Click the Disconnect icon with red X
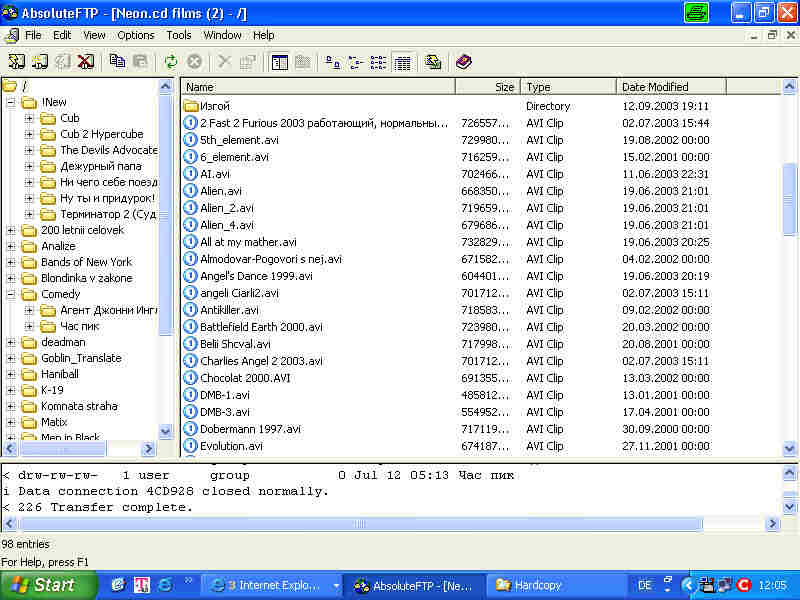 pyautogui.click(x=86, y=61)
